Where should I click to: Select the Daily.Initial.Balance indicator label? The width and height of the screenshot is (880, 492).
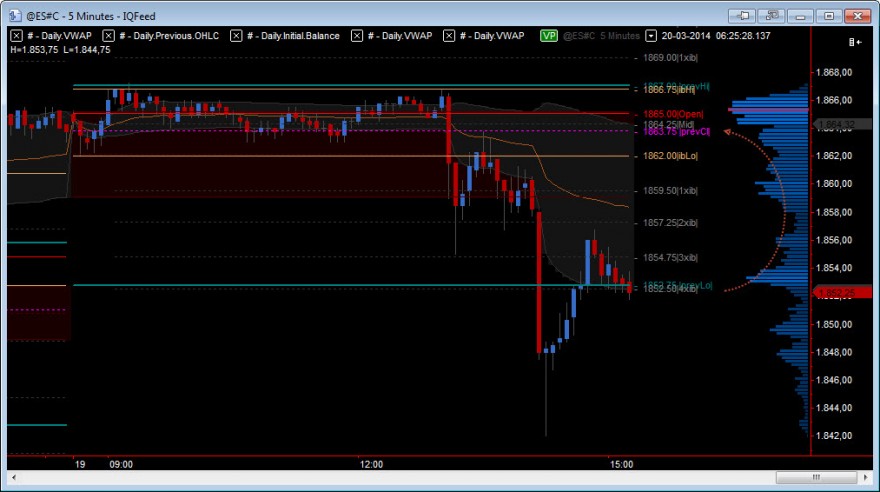pos(293,35)
